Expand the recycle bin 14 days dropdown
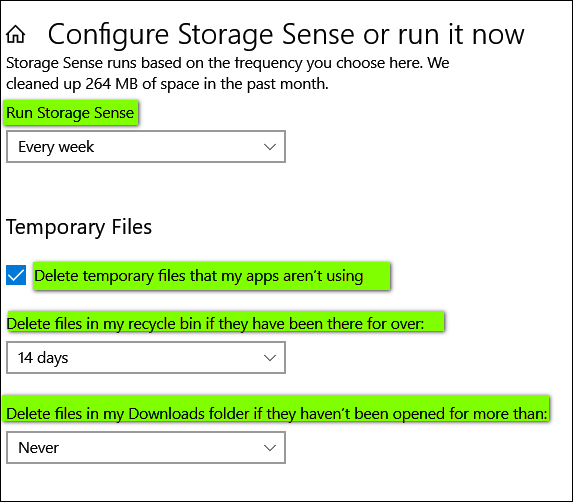This screenshot has width=573, height=502. tap(146, 358)
